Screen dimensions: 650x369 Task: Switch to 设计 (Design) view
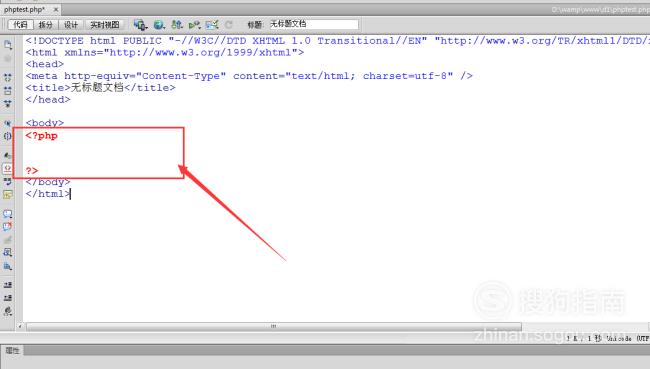pyautogui.click(x=71, y=25)
